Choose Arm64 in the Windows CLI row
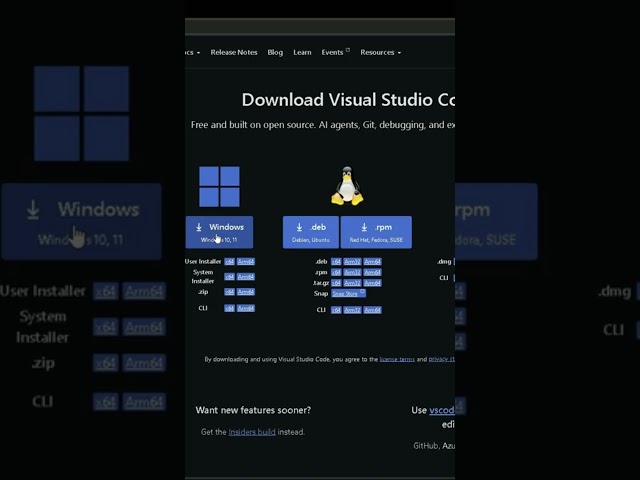 click(246, 308)
